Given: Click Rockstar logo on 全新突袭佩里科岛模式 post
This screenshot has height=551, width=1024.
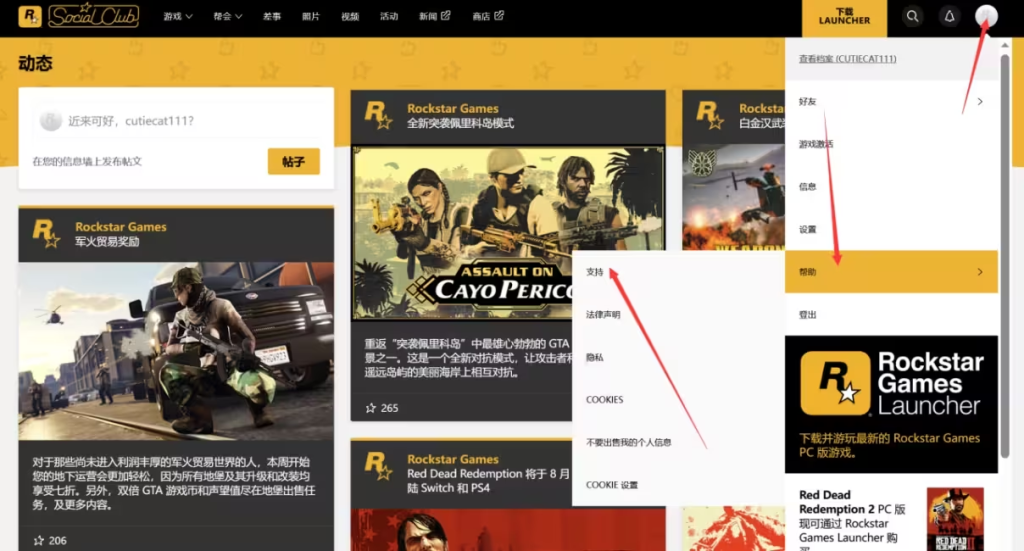Looking at the screenshot, I should point(378,115).
